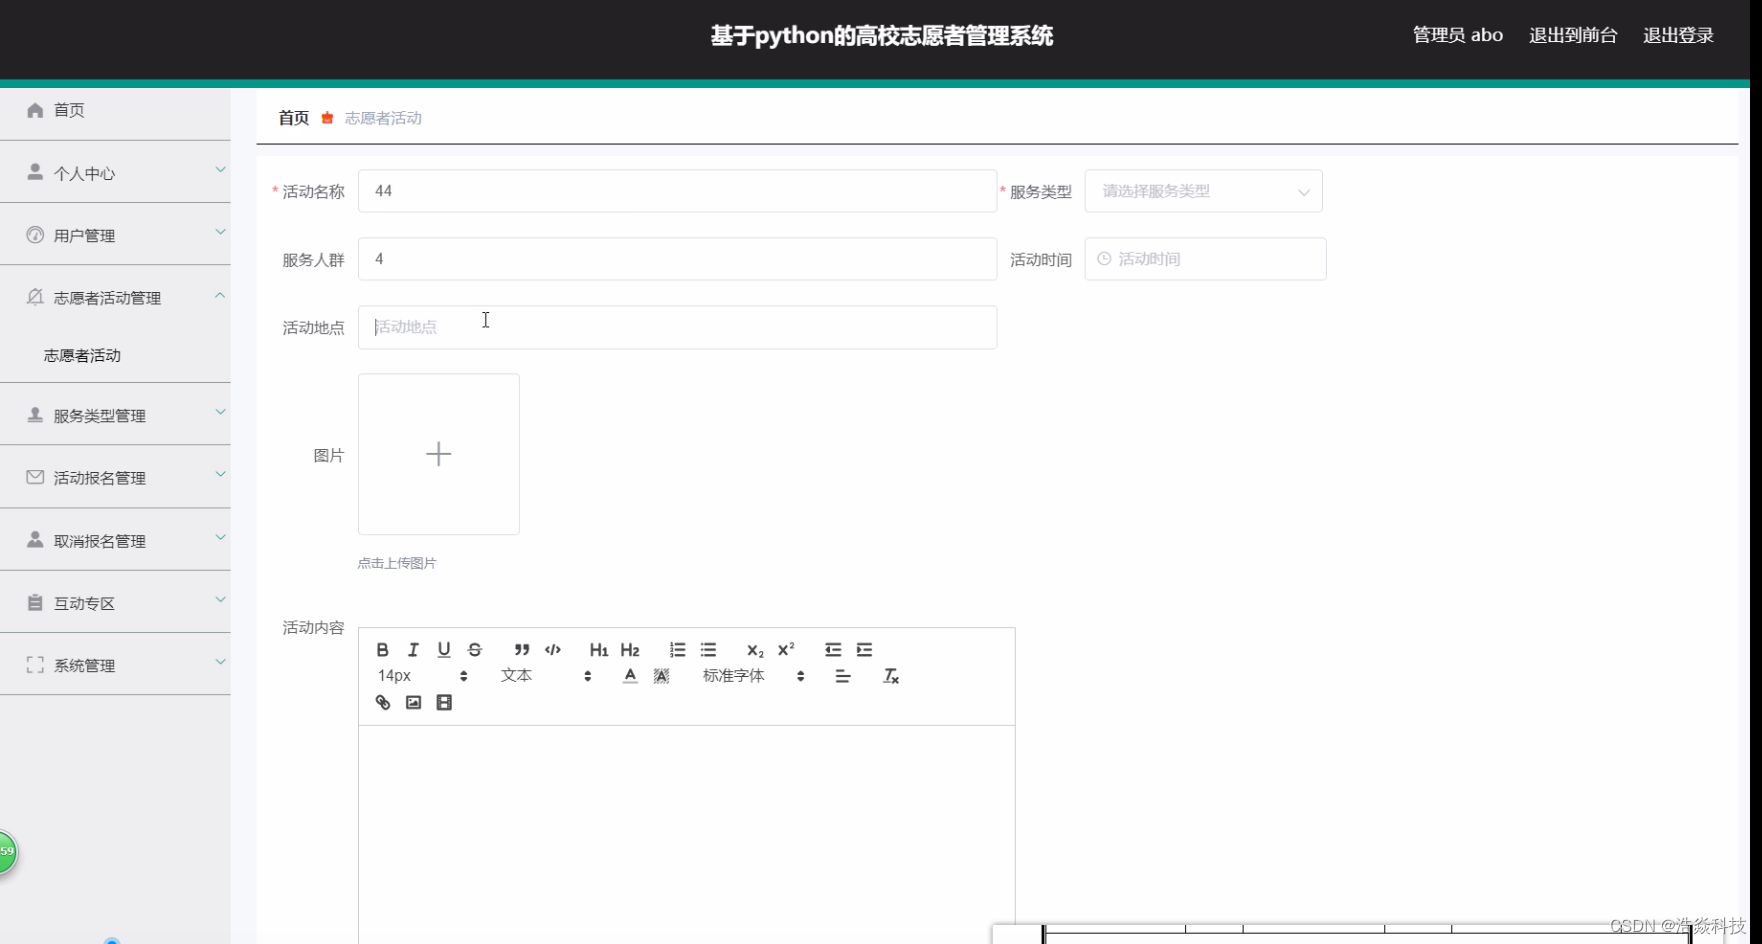This screenshot has width=1762, height=944.
Task: Open the 志愿者活动 sidebar item
Action: (x=81, y=355)
